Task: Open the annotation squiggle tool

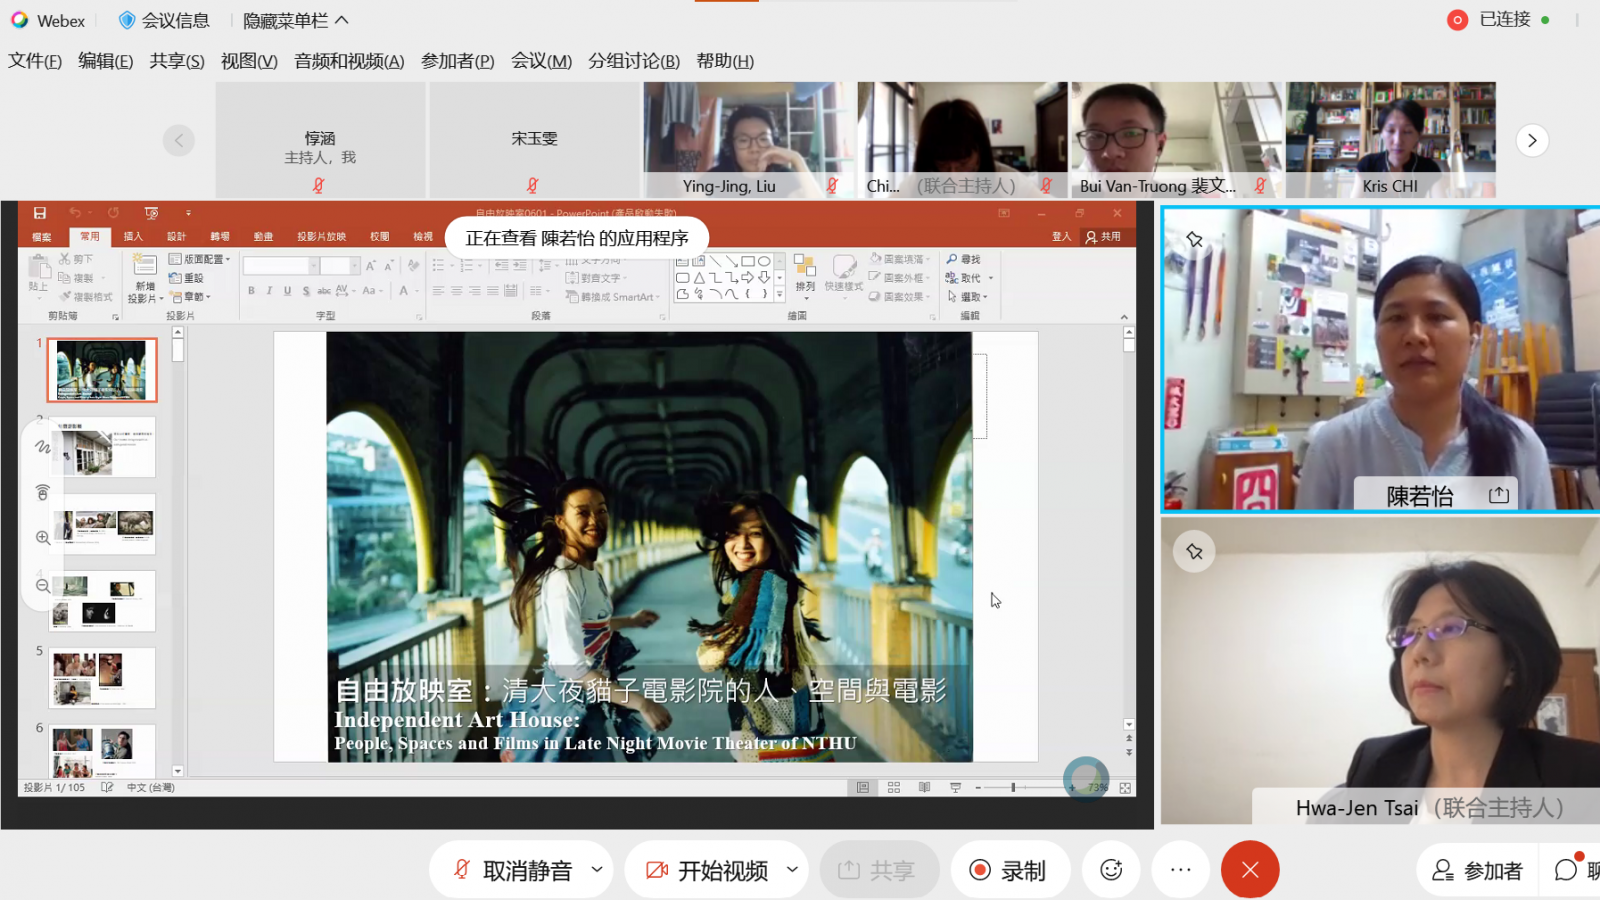Action: (43, 447)
